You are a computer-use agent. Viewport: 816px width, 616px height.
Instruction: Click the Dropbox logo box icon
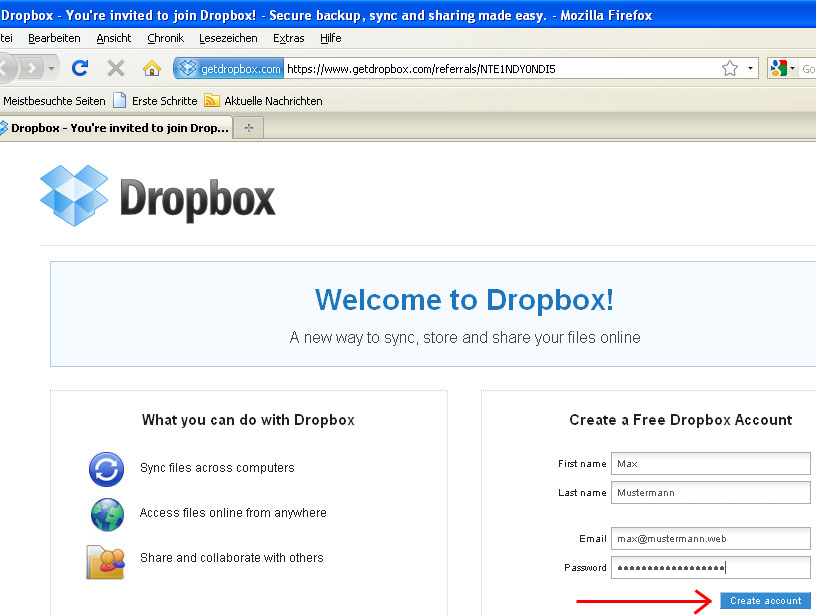(x=74, y=196)
